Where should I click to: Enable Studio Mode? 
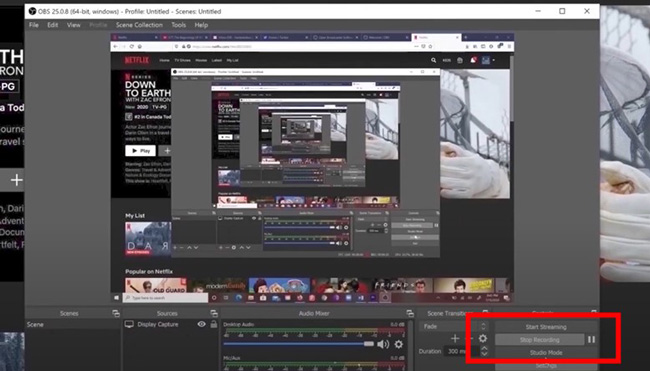pos(546,352)
